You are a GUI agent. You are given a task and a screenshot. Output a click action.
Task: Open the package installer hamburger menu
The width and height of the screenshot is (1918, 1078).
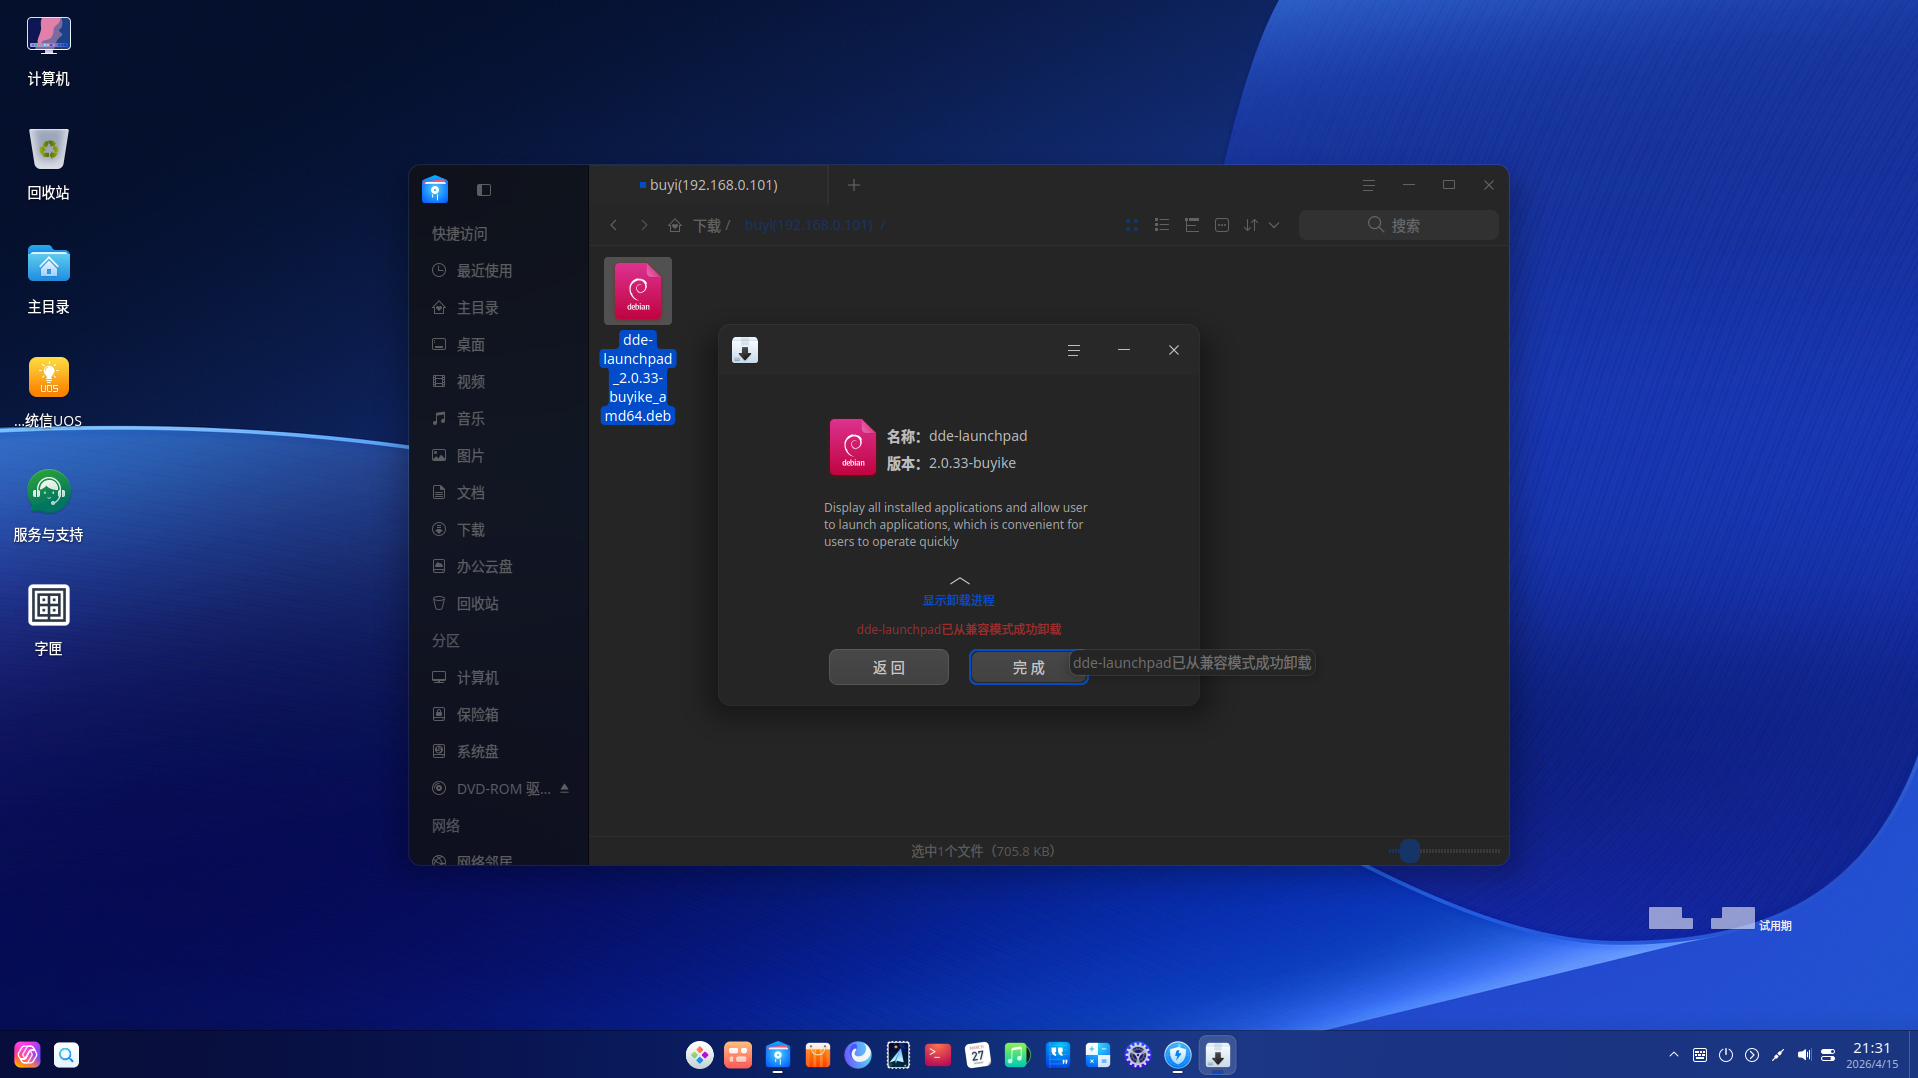1073,350
